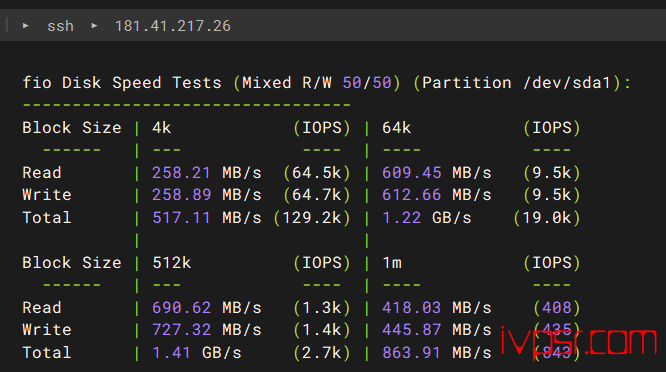Viewport: 666px width, 372px height.
Task: Click the (1.4k) IOPS value
Action: tap(322, 330)
